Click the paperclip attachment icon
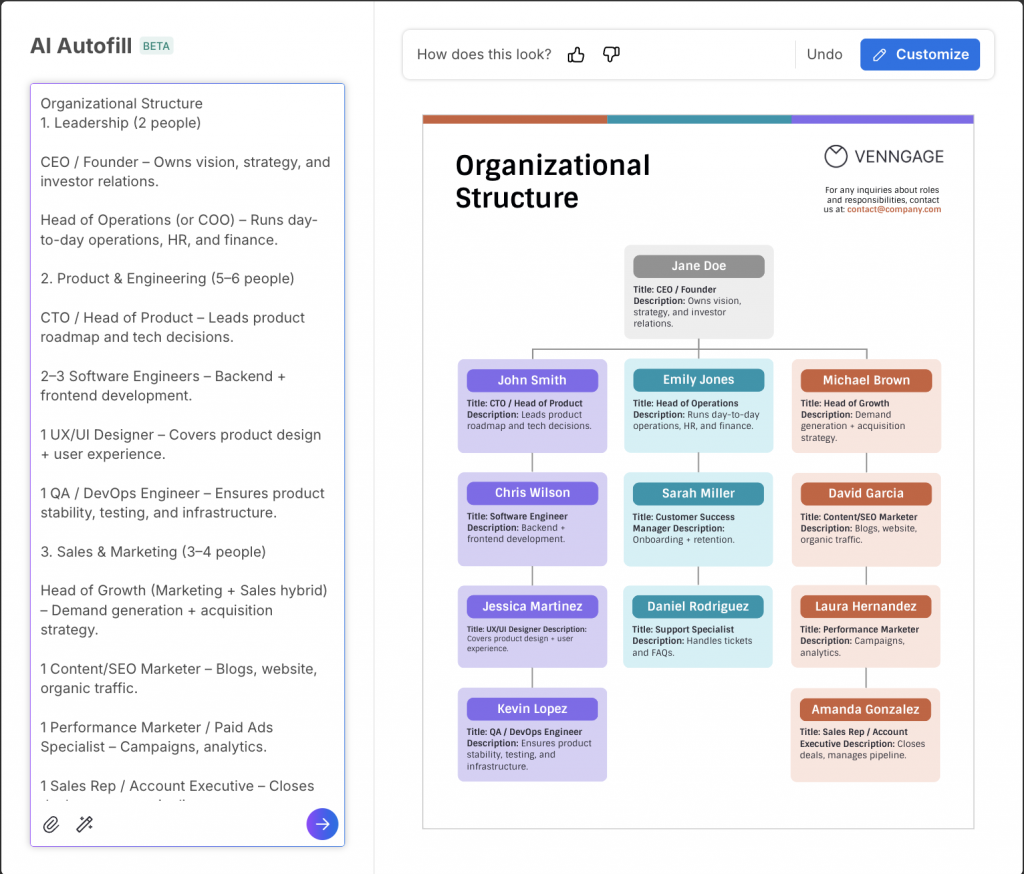The image size is (1024, 874). (x=51, y=824)
